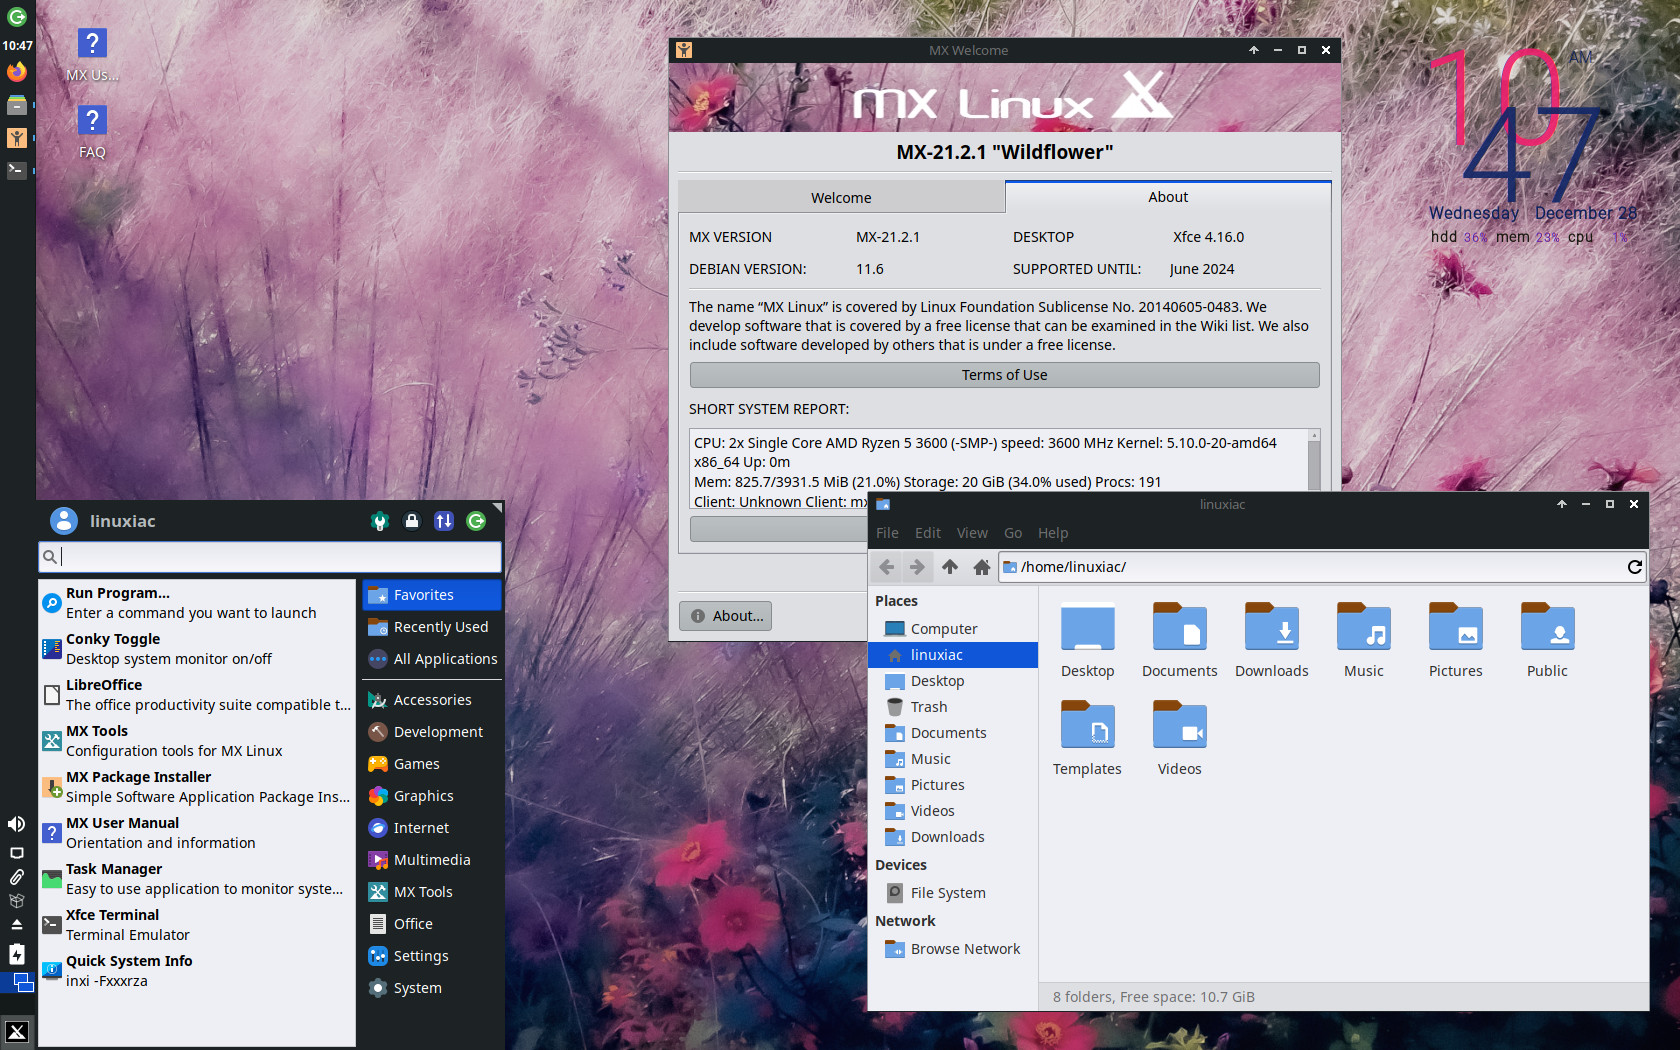Launch terminal from the side panel
Viewport: 1680px width, 1050px height.
17,170
